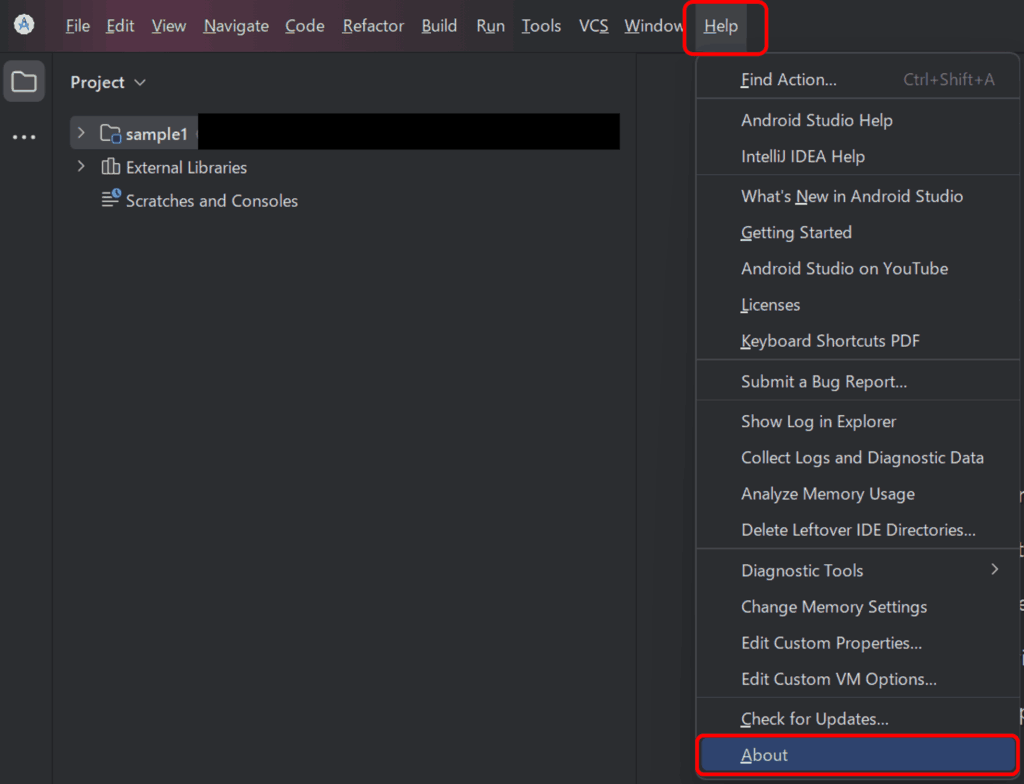Expand the External Libraries tree node
Viewport: 1024px width, 784px height.
(x=82, y=167)
